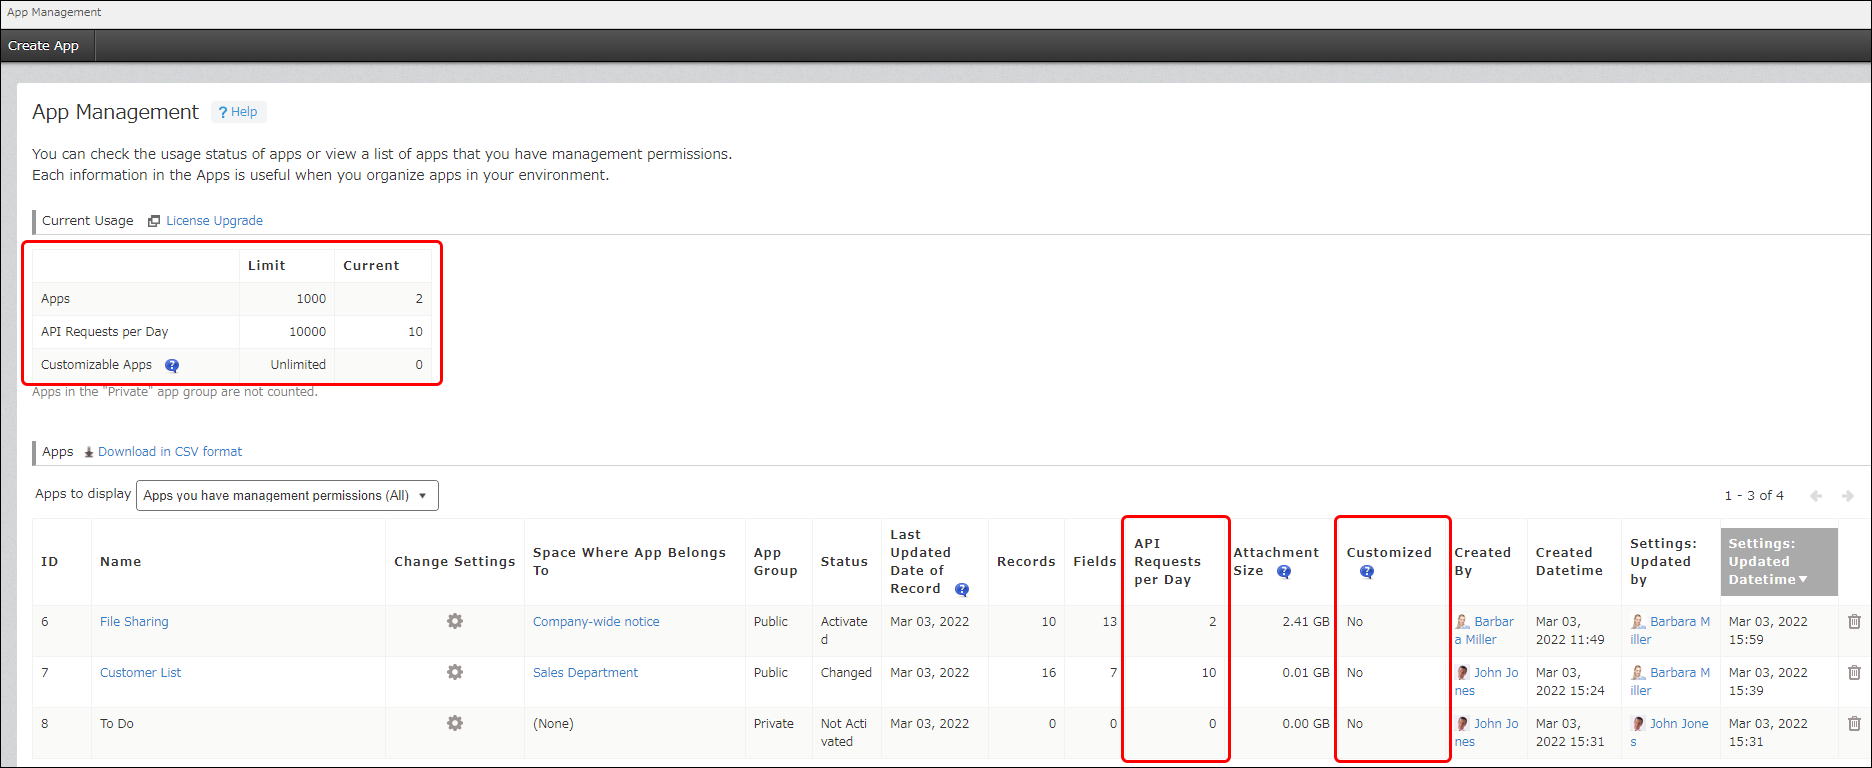Show help tooltip for Customizable Apps
Viewport: 1872px width, 768px height.
pos(172,366)
